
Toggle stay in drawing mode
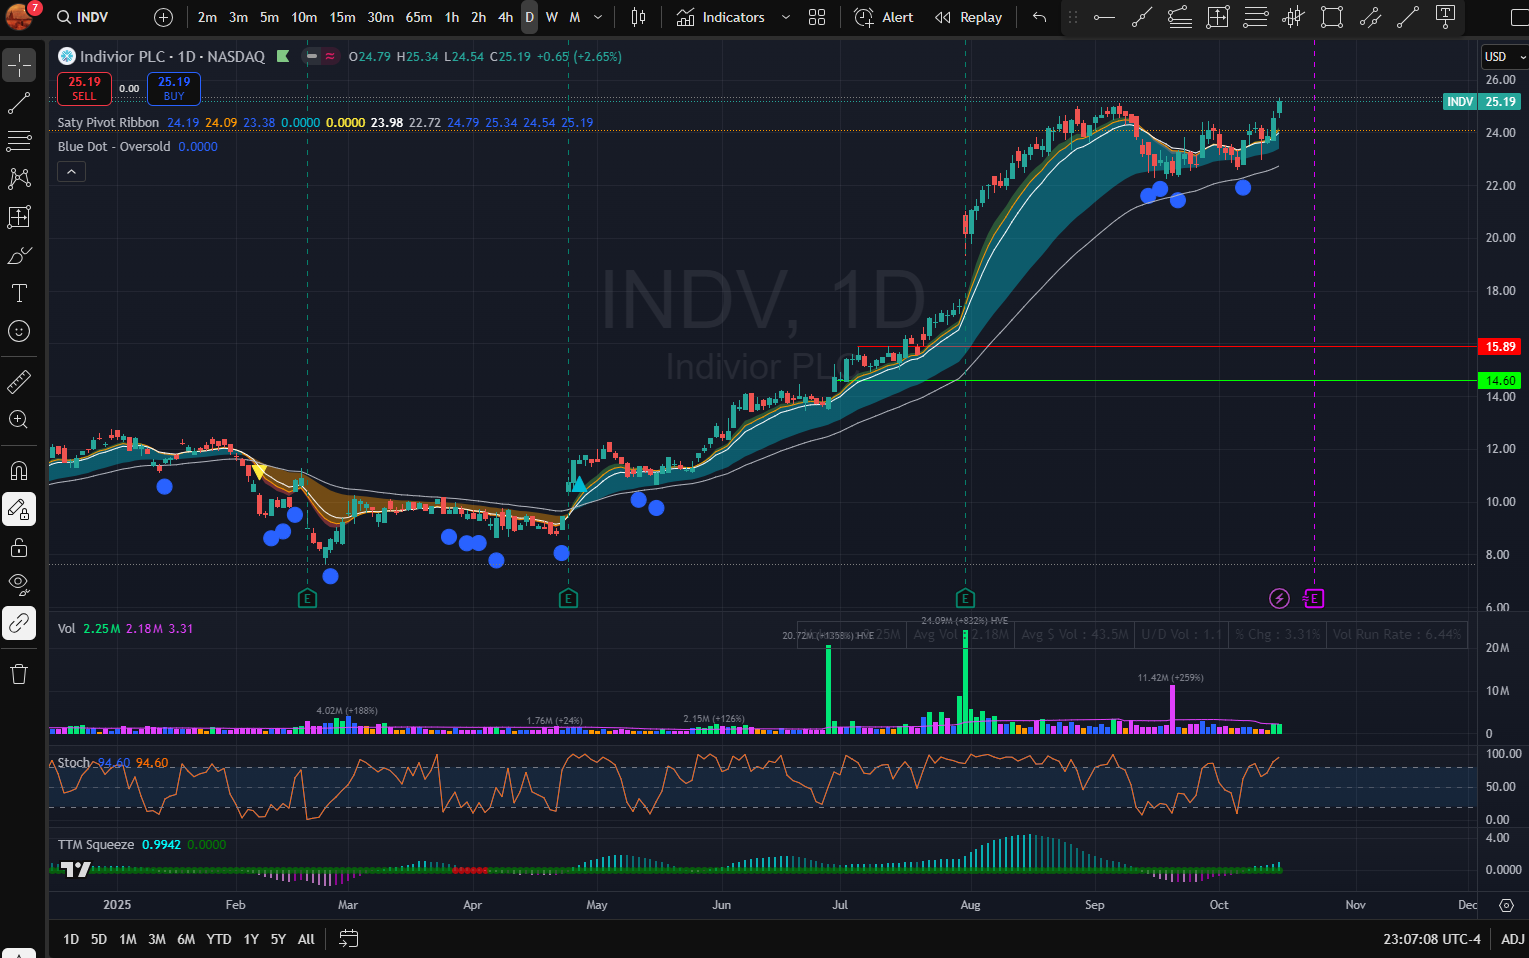[19, 509]
